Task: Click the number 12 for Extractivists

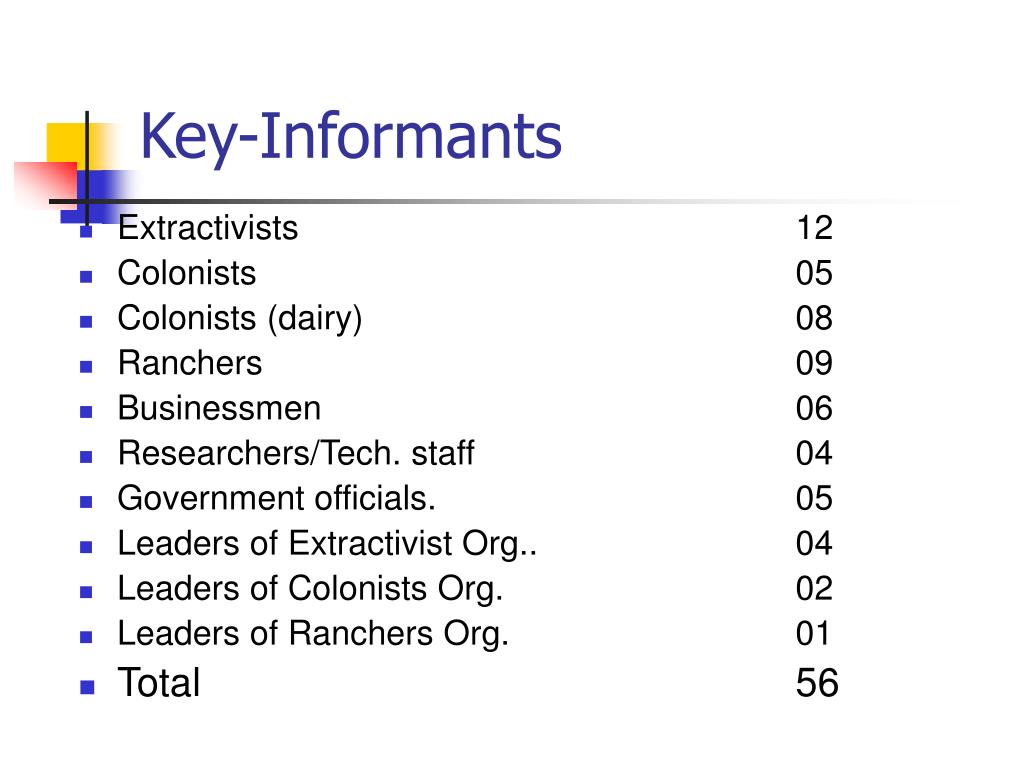Action: 814,228
